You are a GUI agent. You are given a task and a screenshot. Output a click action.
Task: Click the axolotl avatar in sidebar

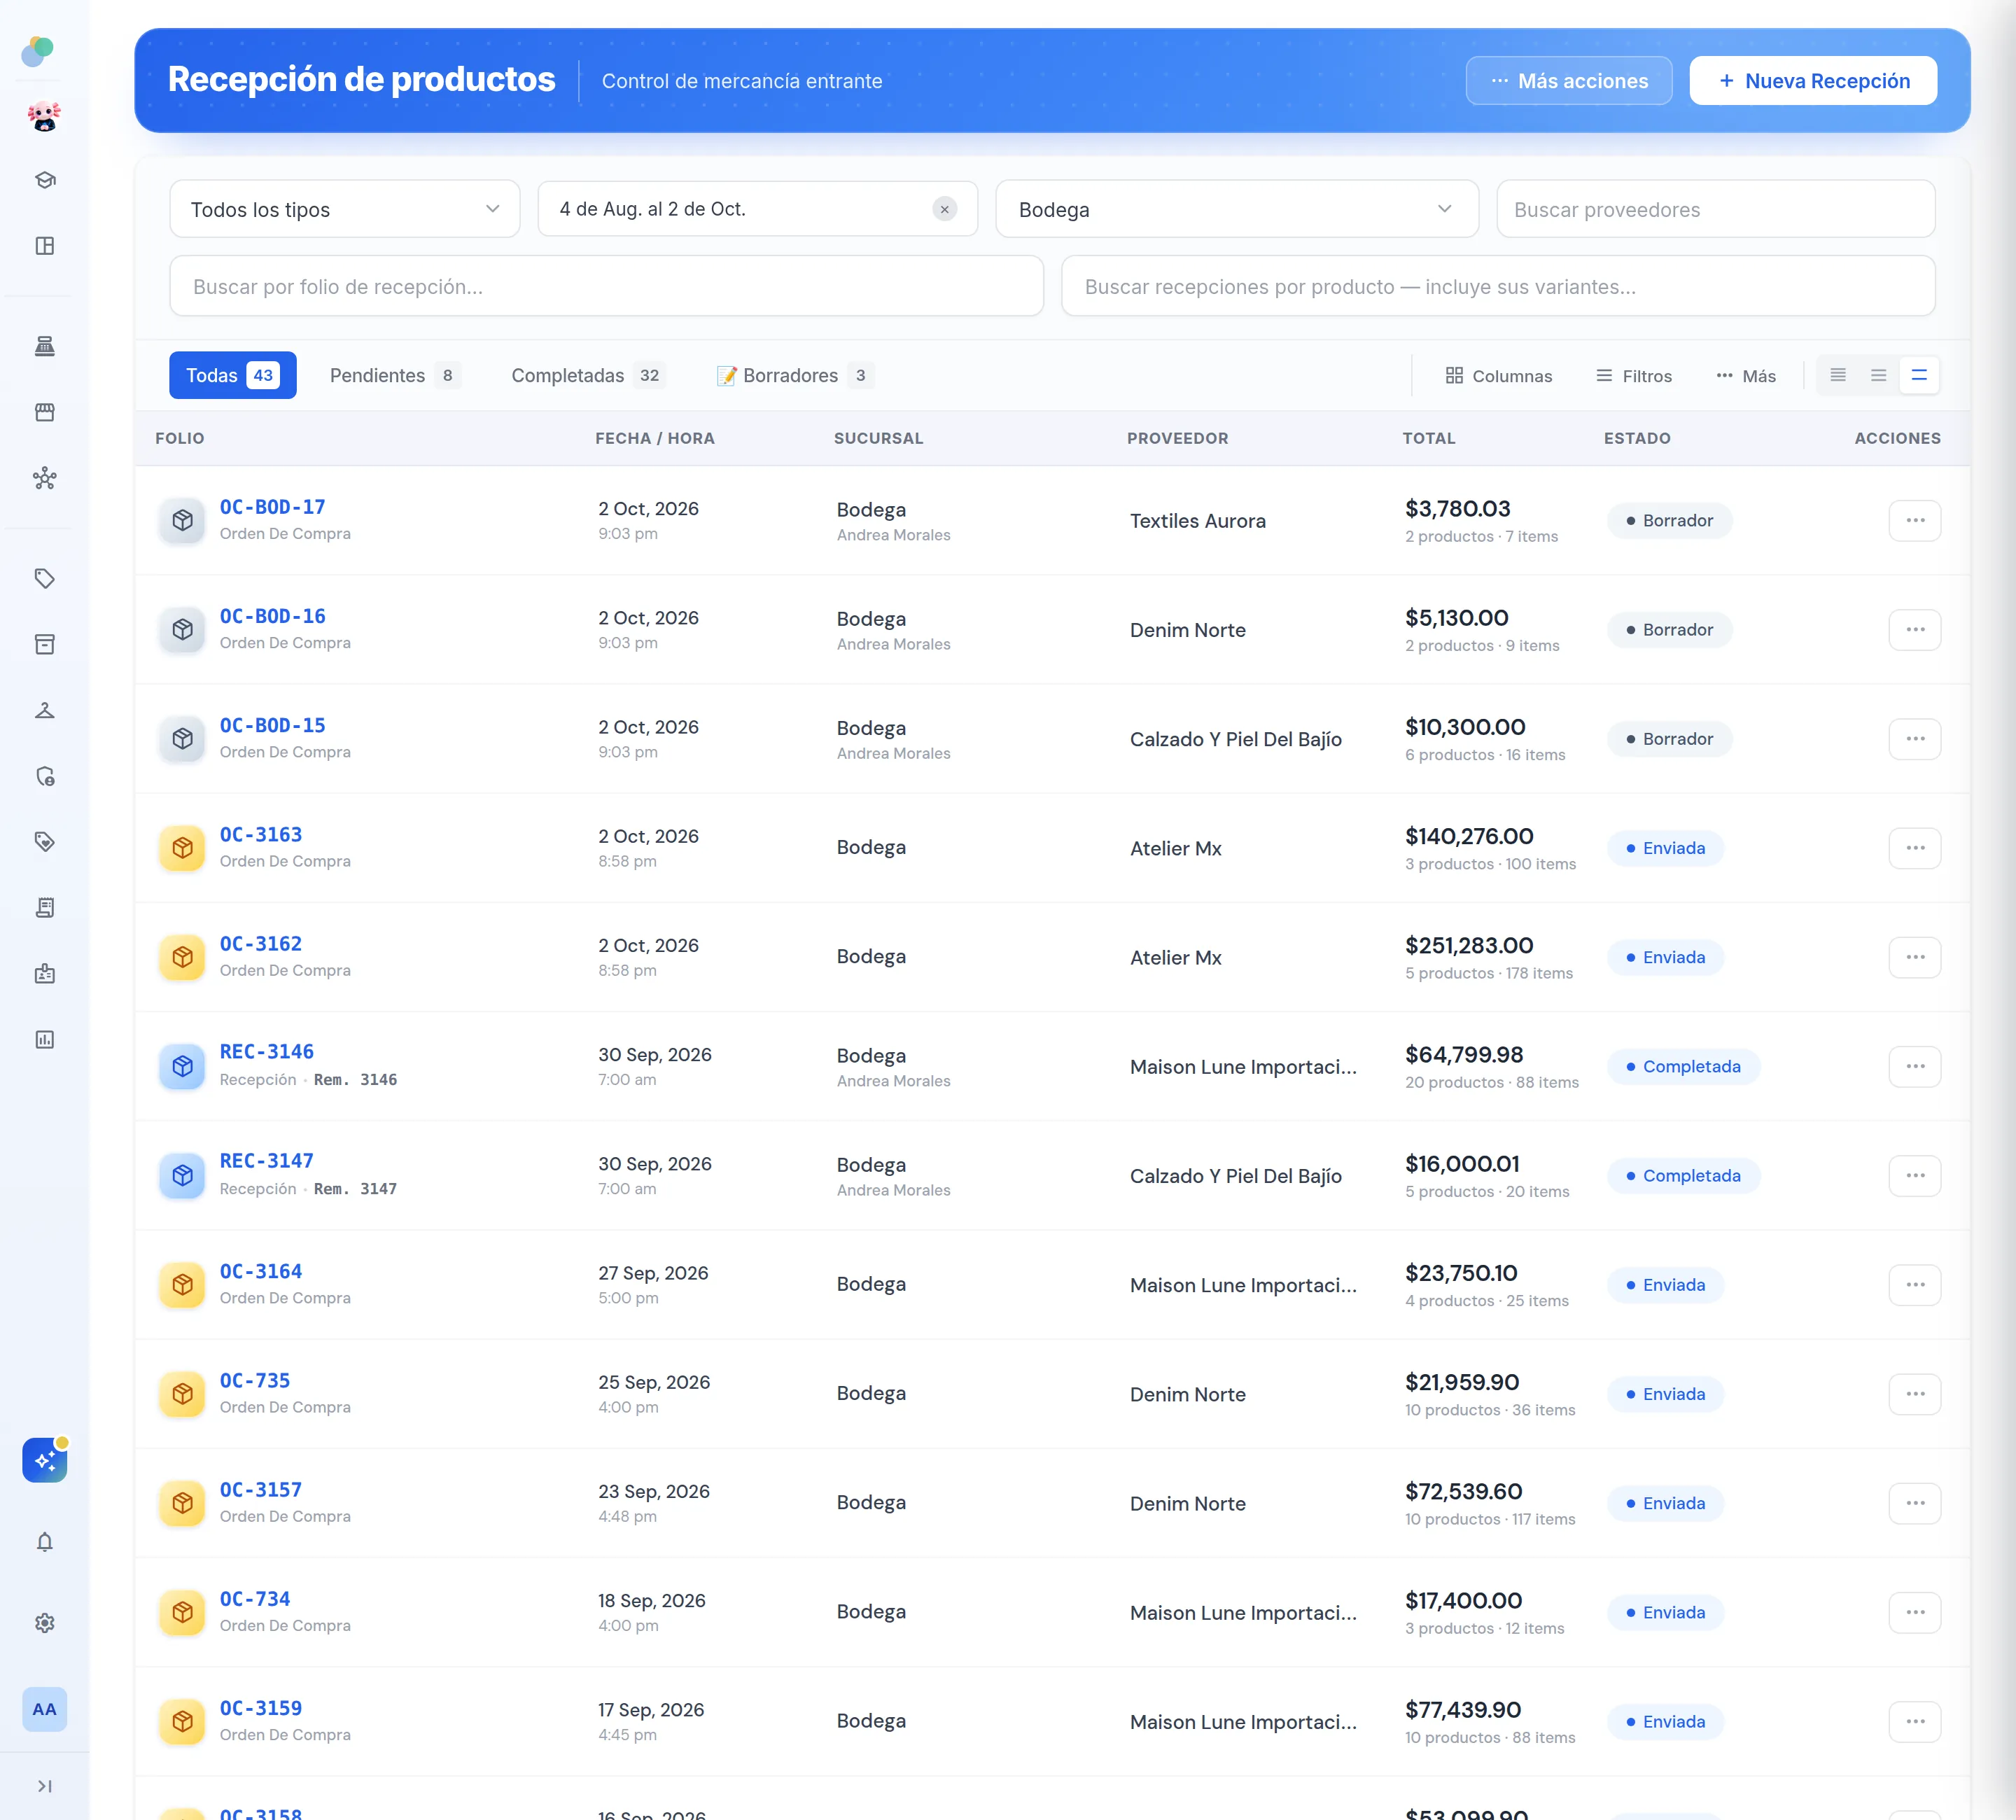pyautogui.click(x=44, y=116)
